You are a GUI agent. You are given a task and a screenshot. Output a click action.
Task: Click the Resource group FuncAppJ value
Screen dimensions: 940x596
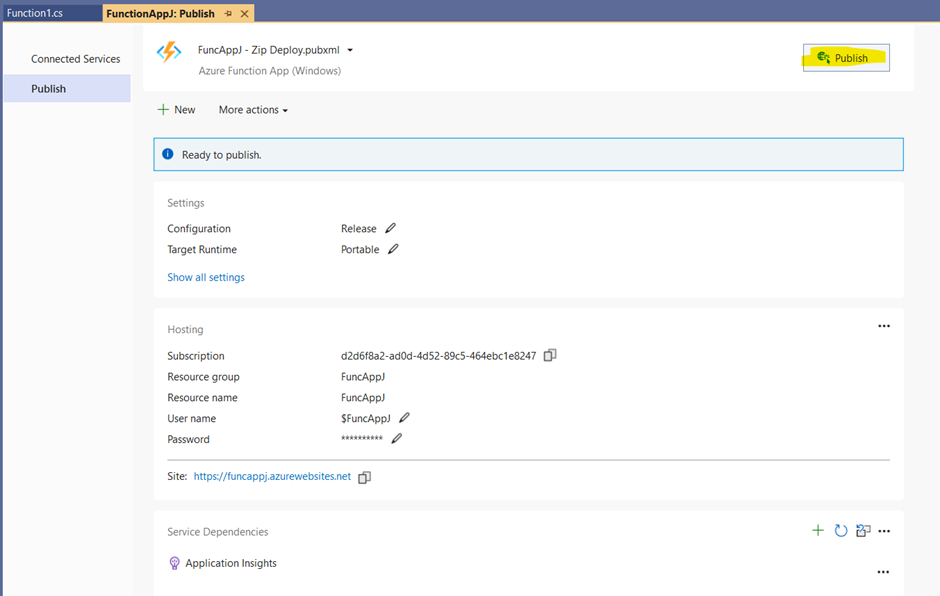tap(363, 377)
